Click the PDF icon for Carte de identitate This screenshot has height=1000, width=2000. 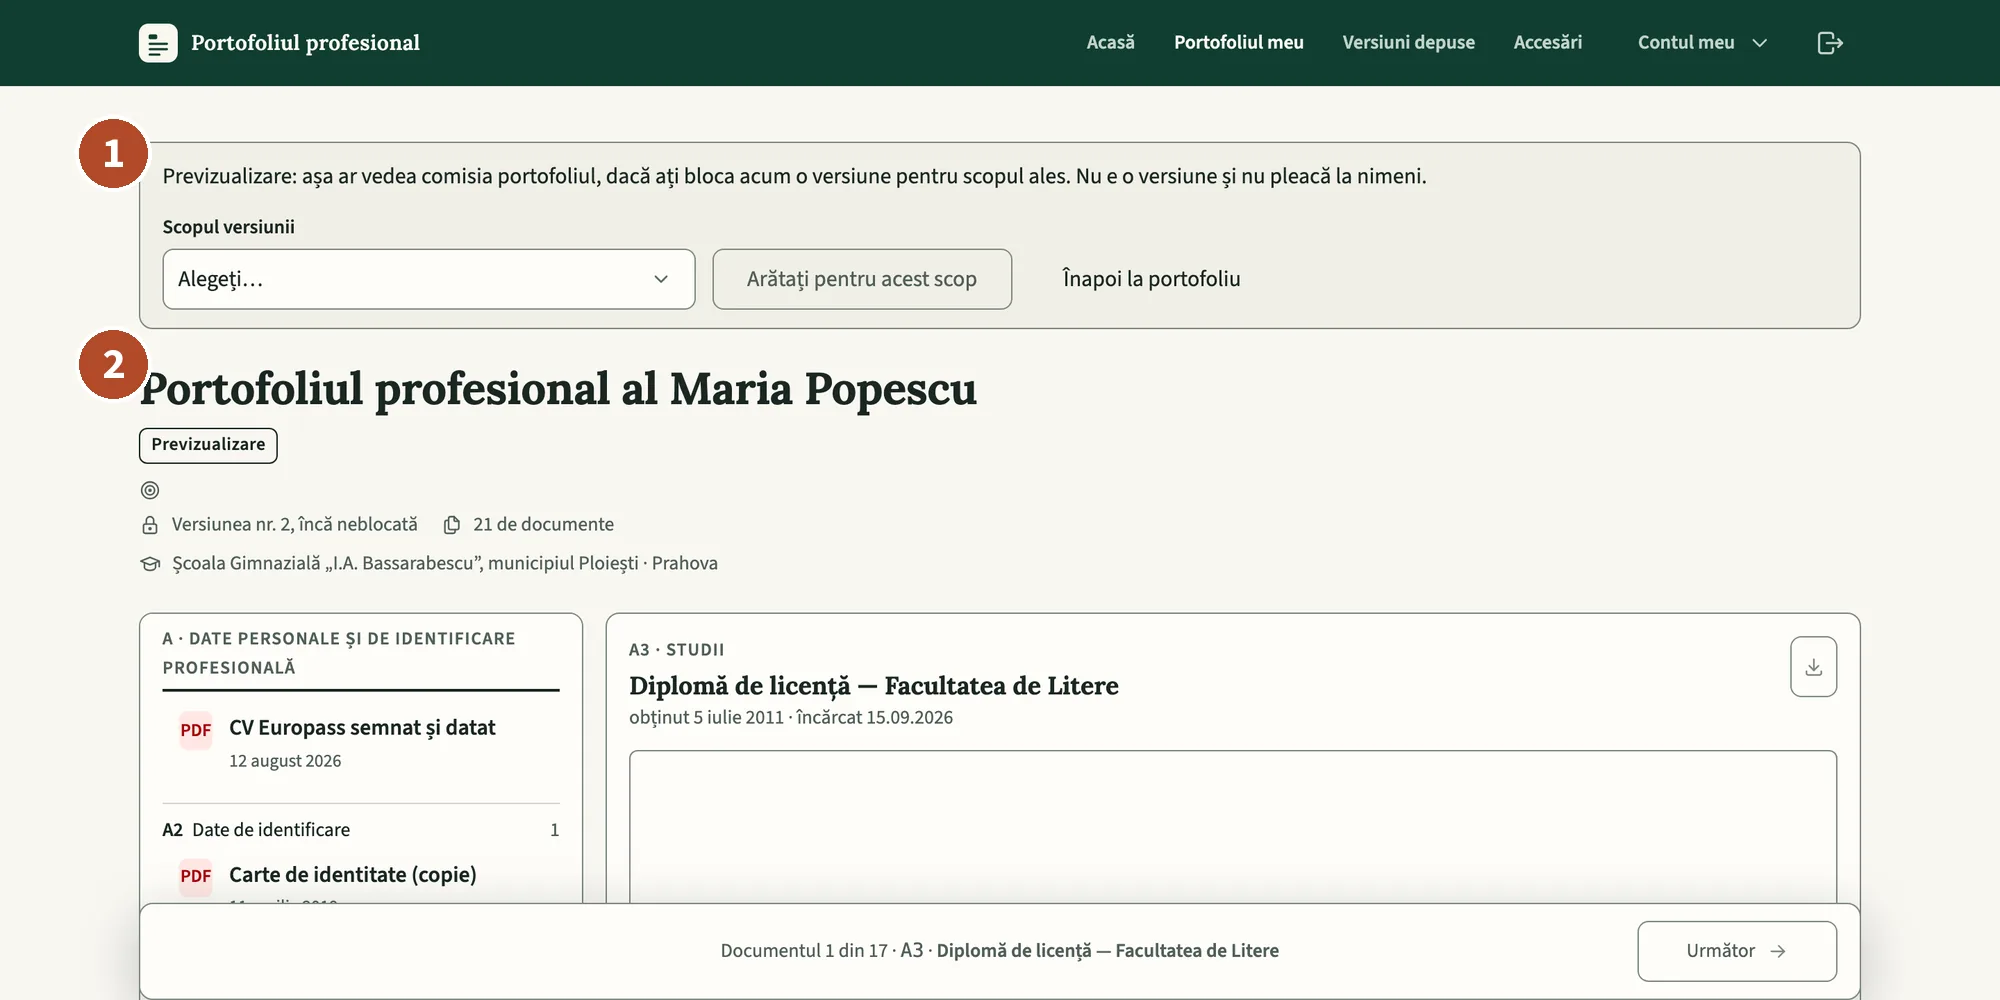(x=196, y=876)
